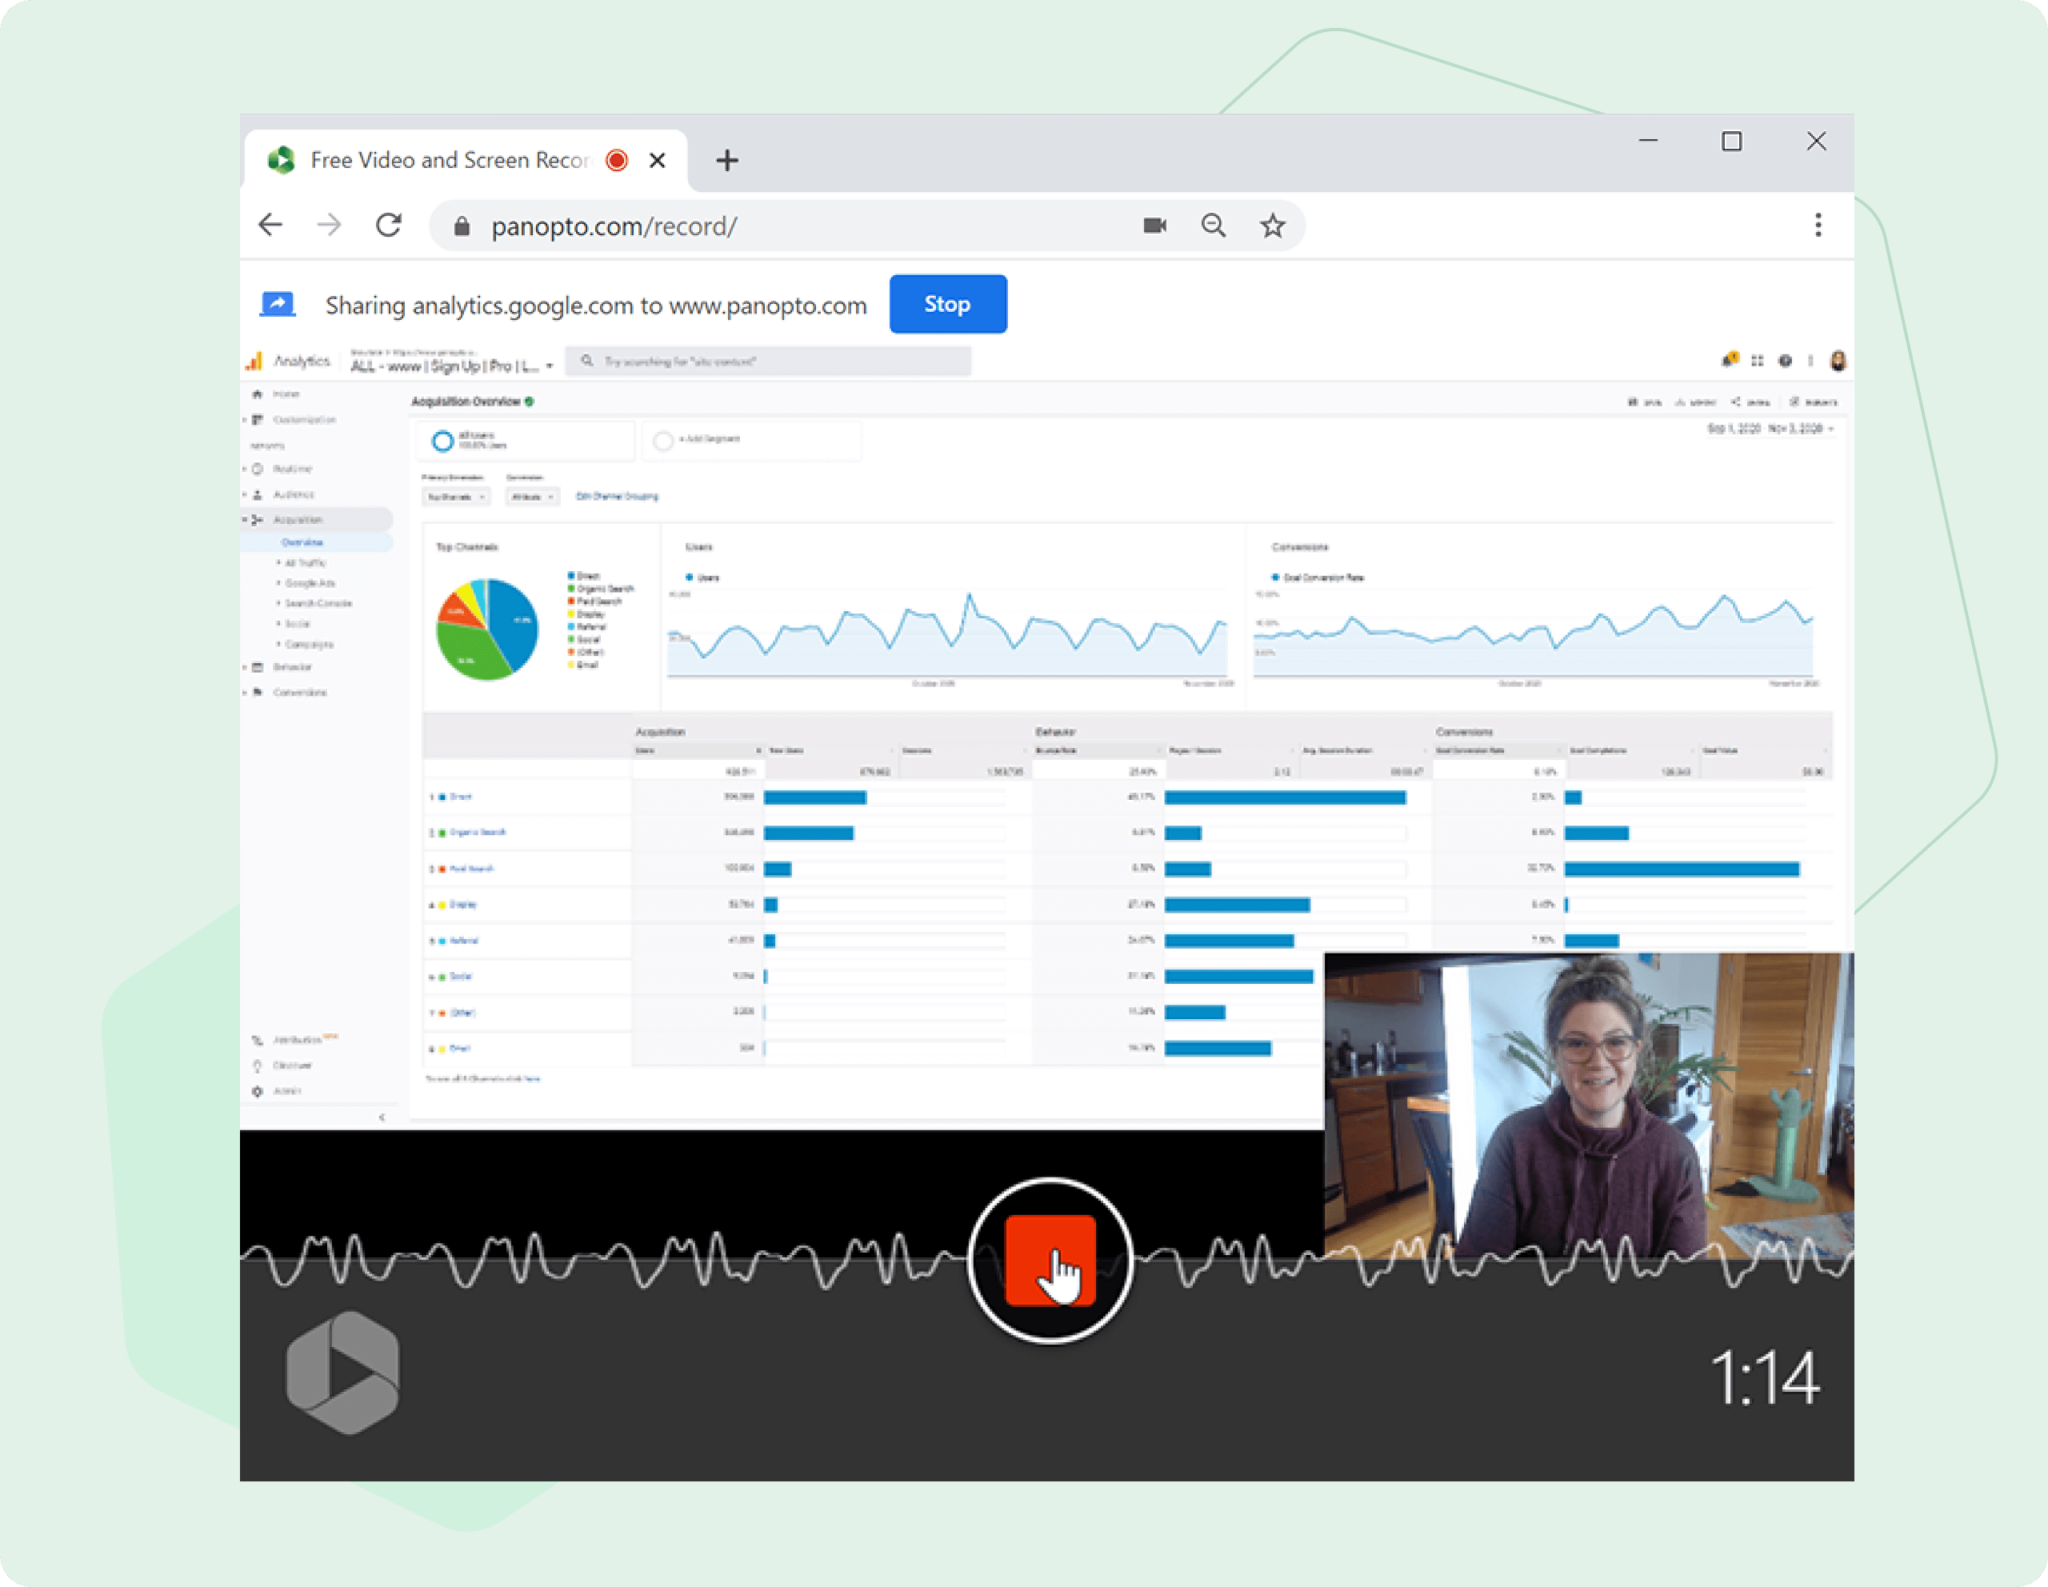Bookmark the page with the star icon
Screen dimensions: 2048x1587
click(x=1274, y=225)
